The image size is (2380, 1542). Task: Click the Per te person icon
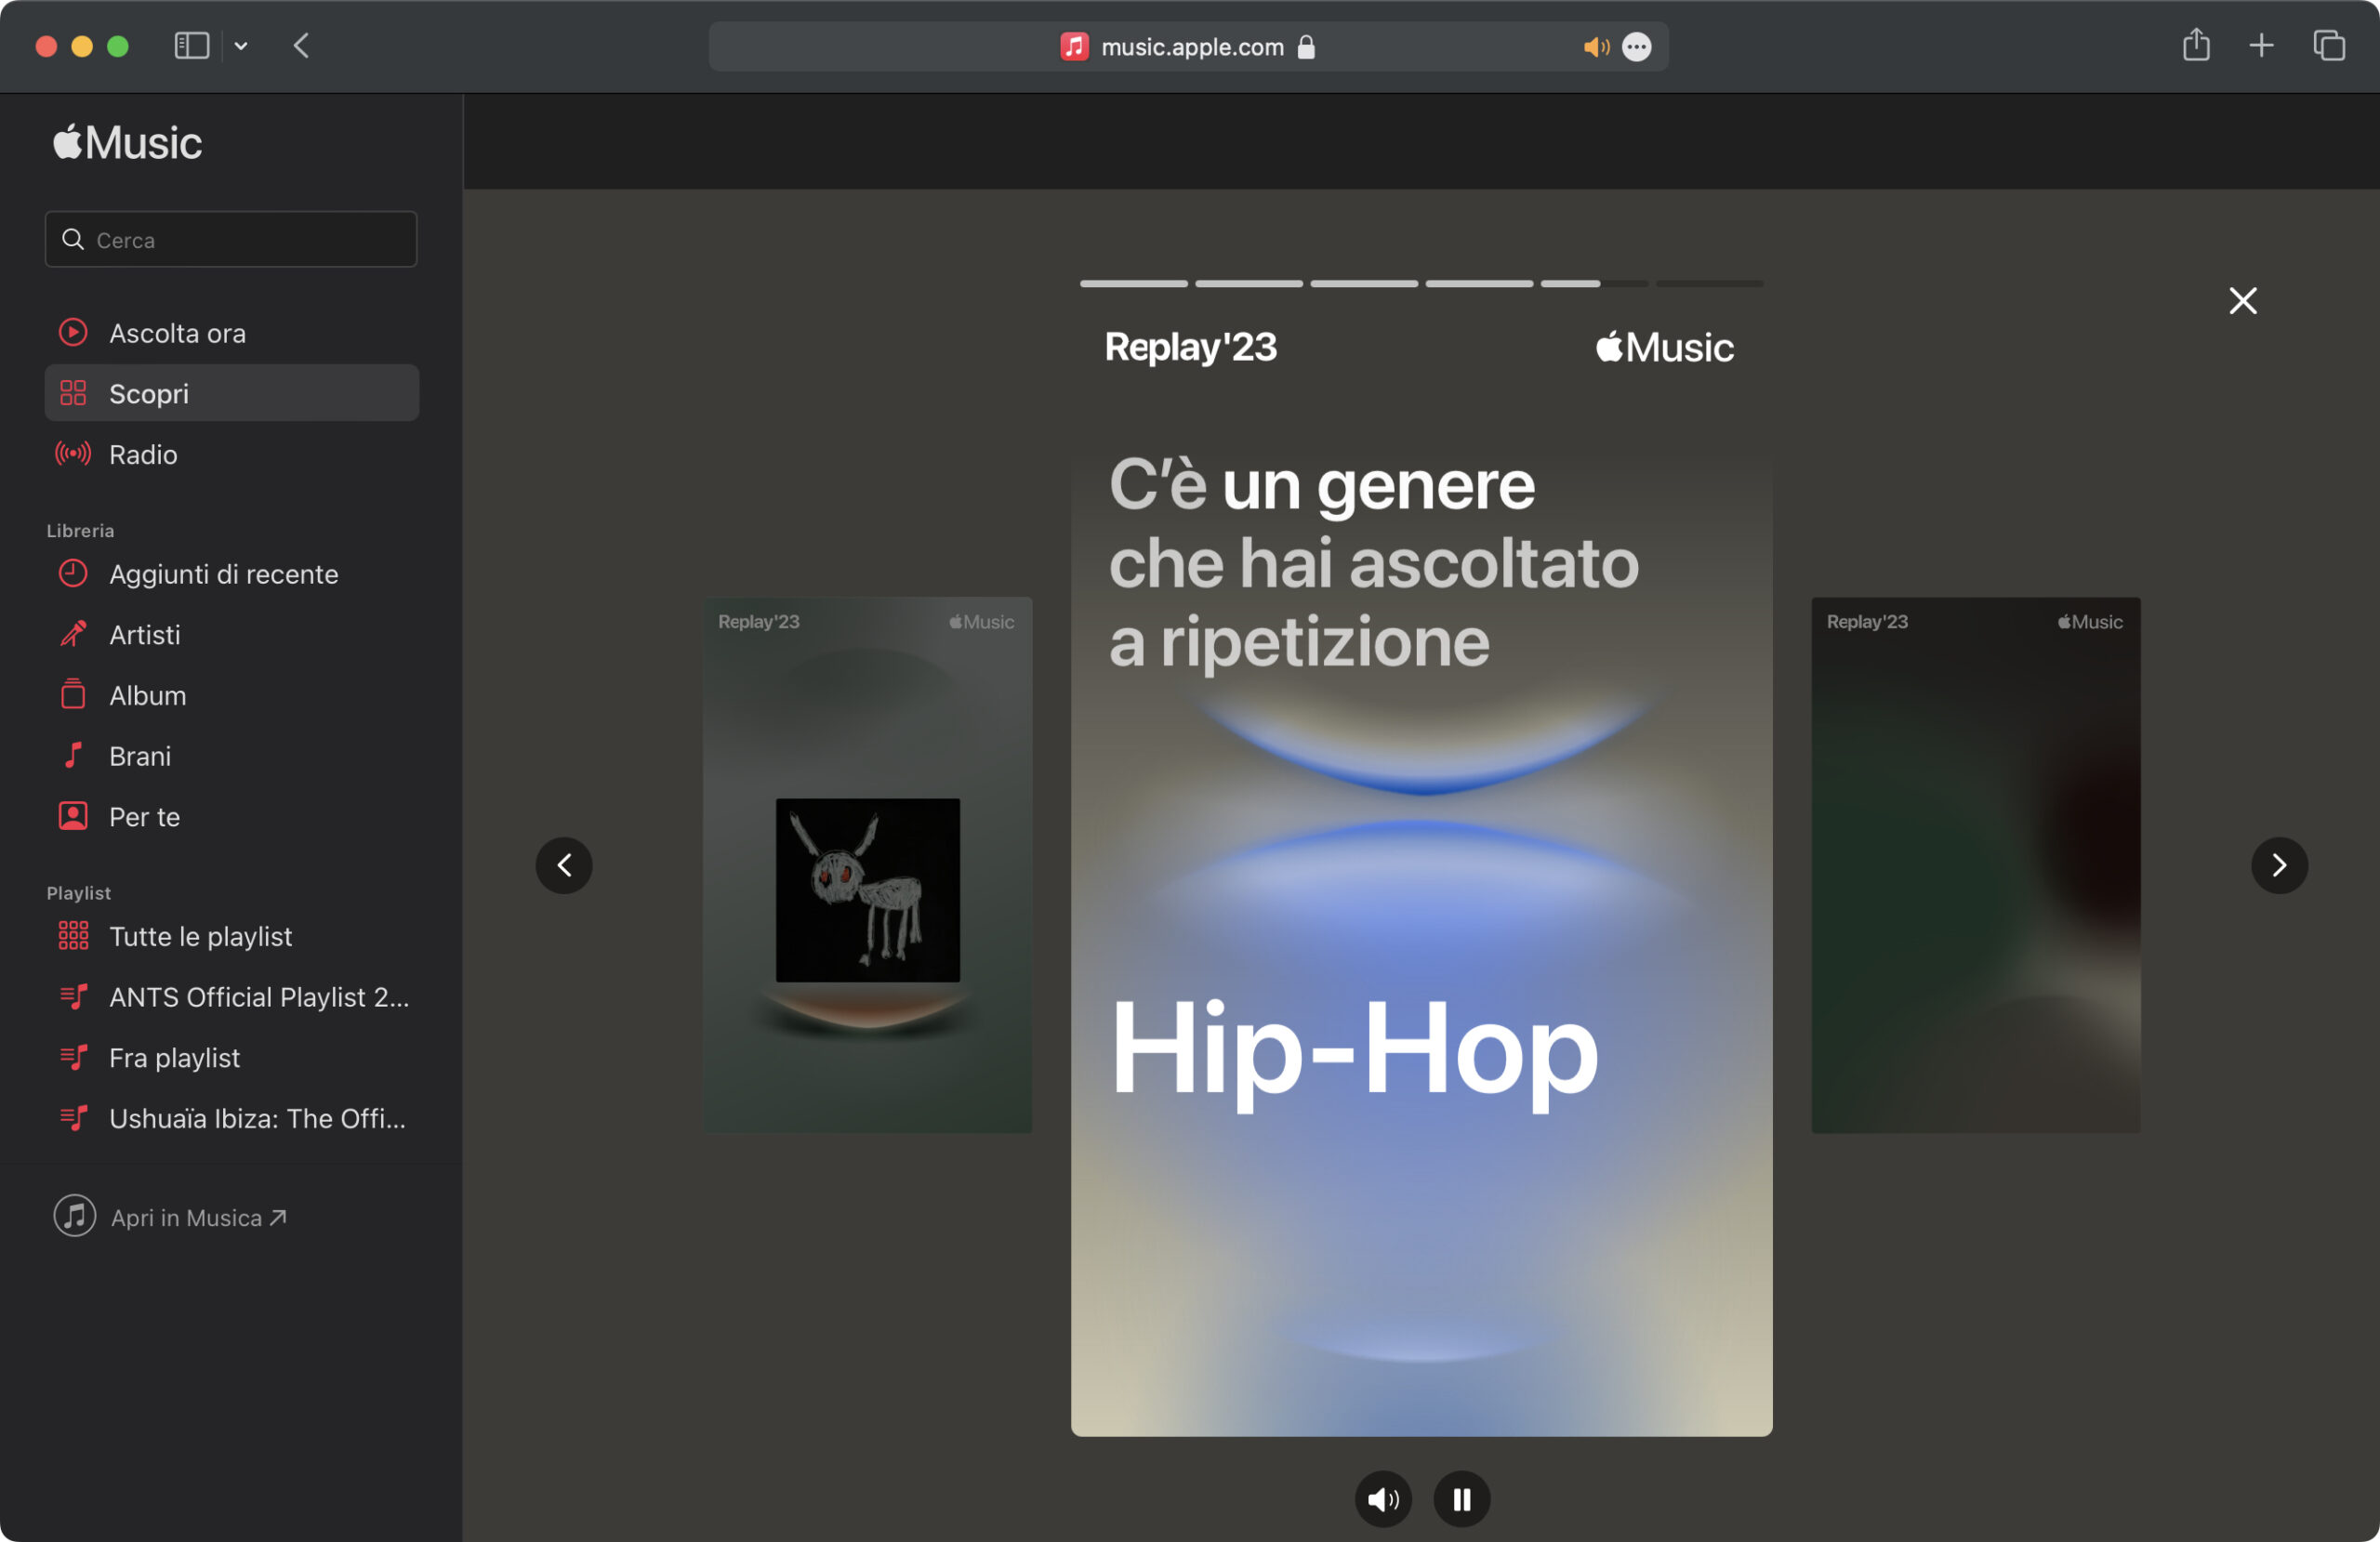pyautogui.click(x=73, y=816)
